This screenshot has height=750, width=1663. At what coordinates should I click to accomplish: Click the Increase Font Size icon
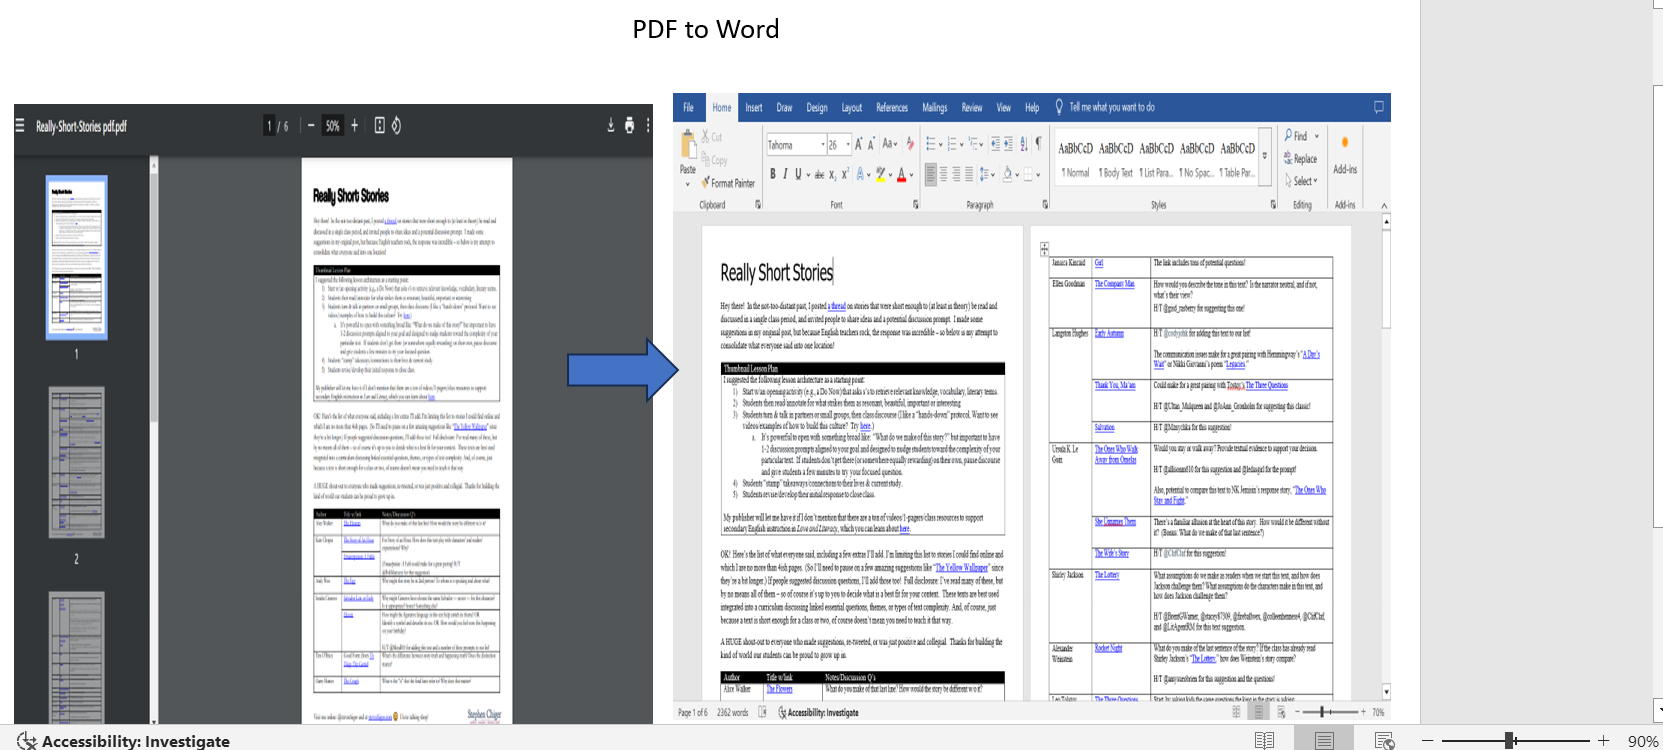pos(858,145)
